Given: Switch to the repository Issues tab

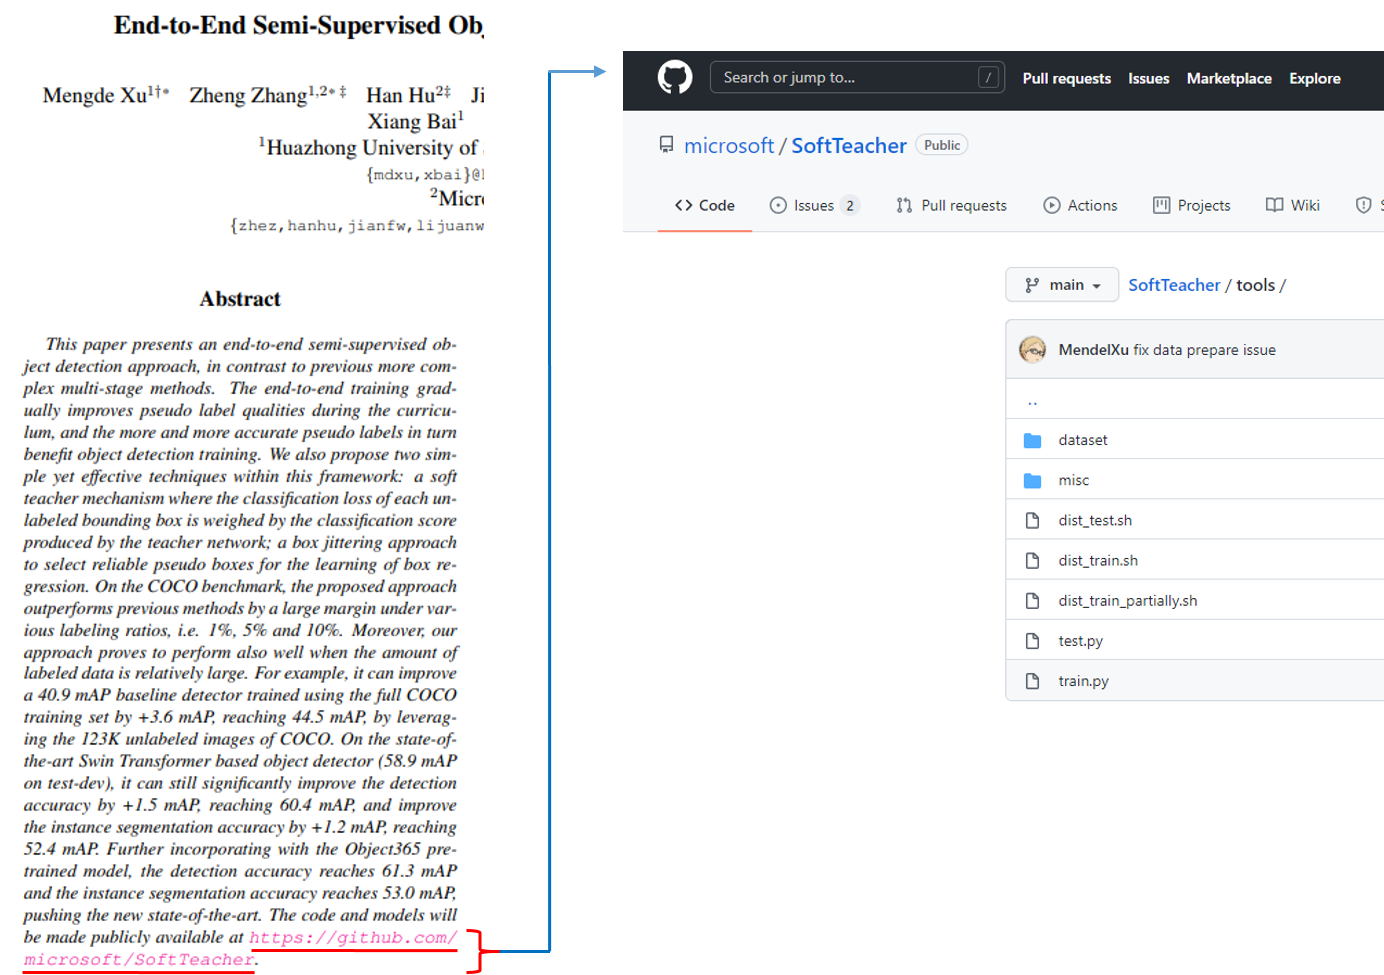Looking at the screenshot, I should point(814,205).
